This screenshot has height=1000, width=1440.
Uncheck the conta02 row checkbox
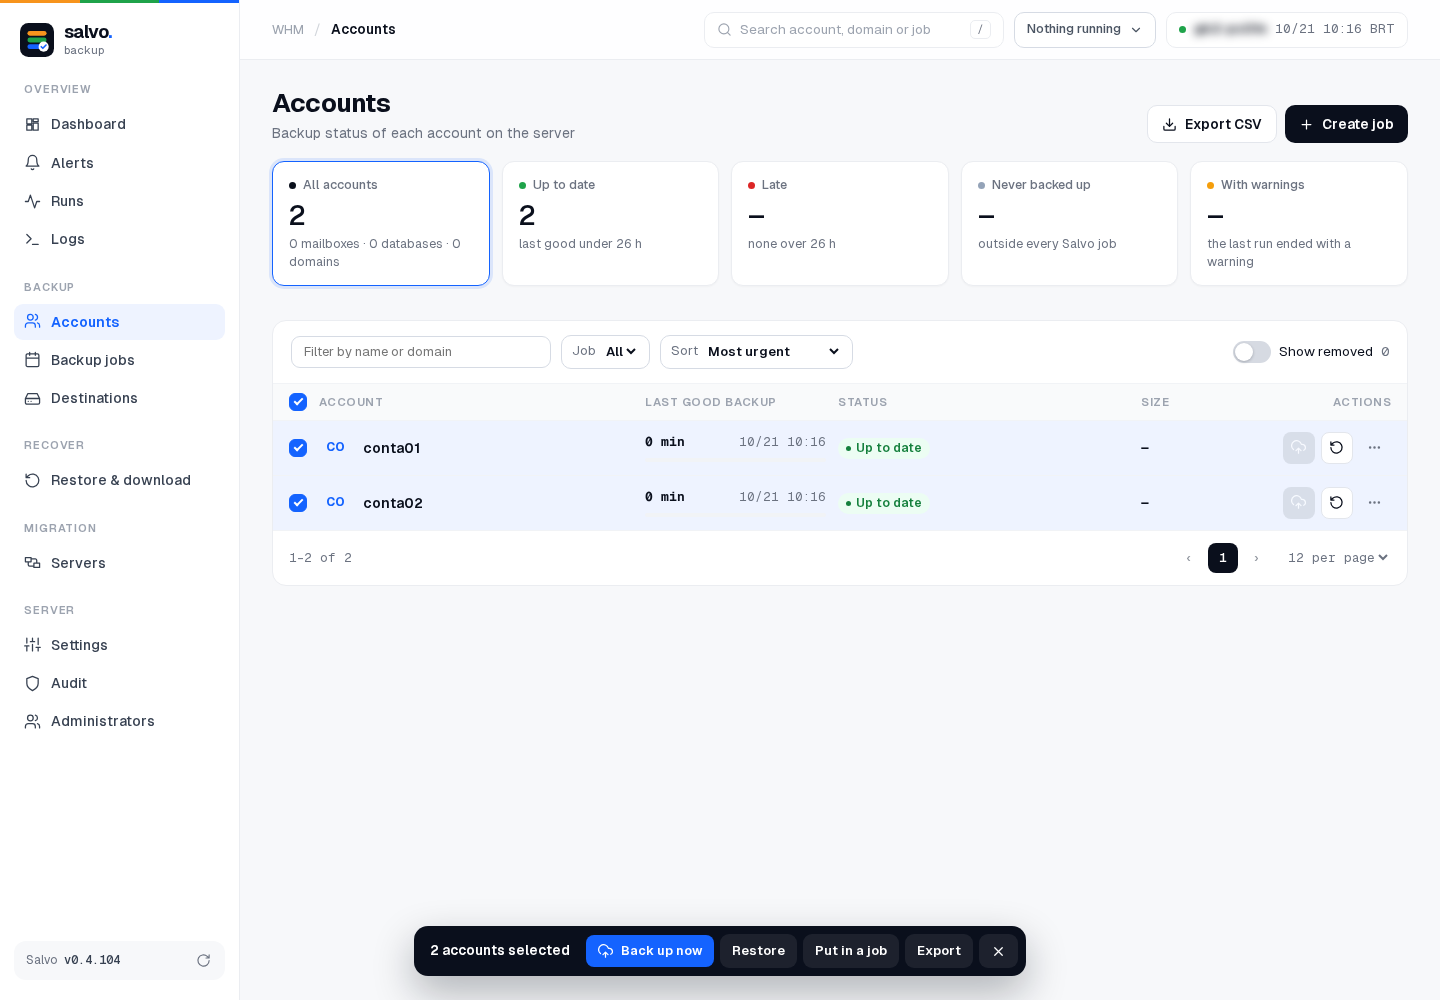coord(298,503)
